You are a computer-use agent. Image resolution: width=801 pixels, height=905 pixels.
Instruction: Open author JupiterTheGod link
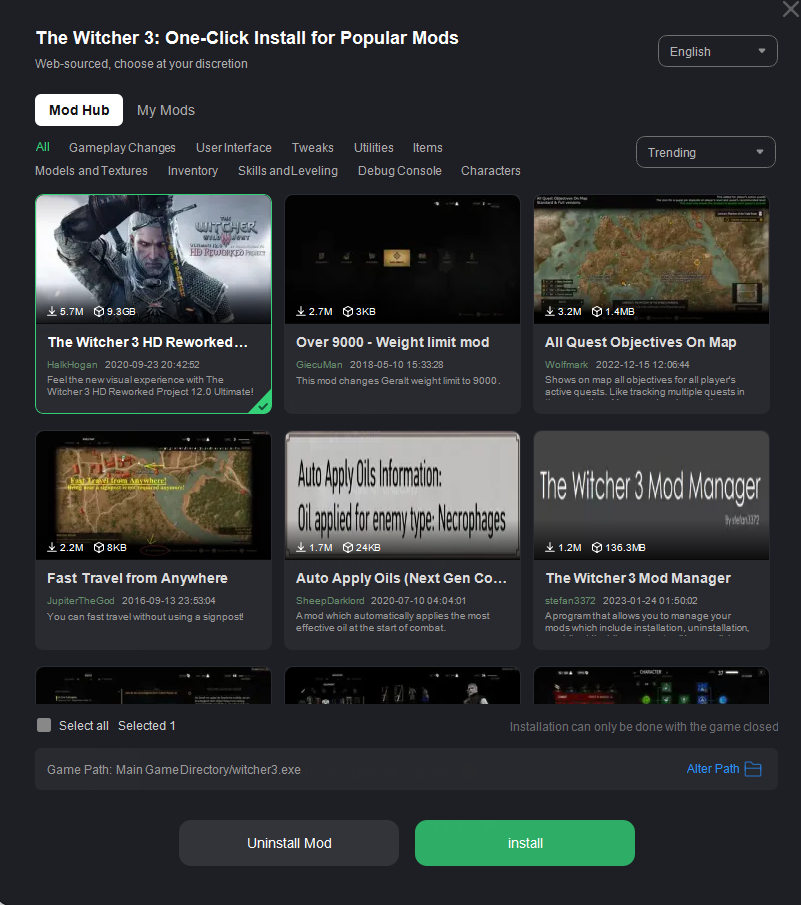point(81,601)
